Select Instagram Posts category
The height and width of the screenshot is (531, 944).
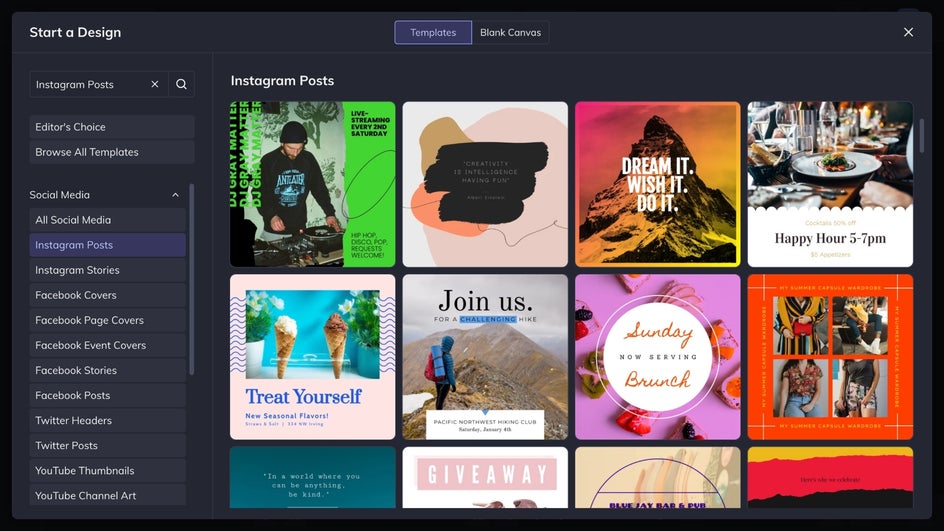pyautogui.click(x=108, y=245)
